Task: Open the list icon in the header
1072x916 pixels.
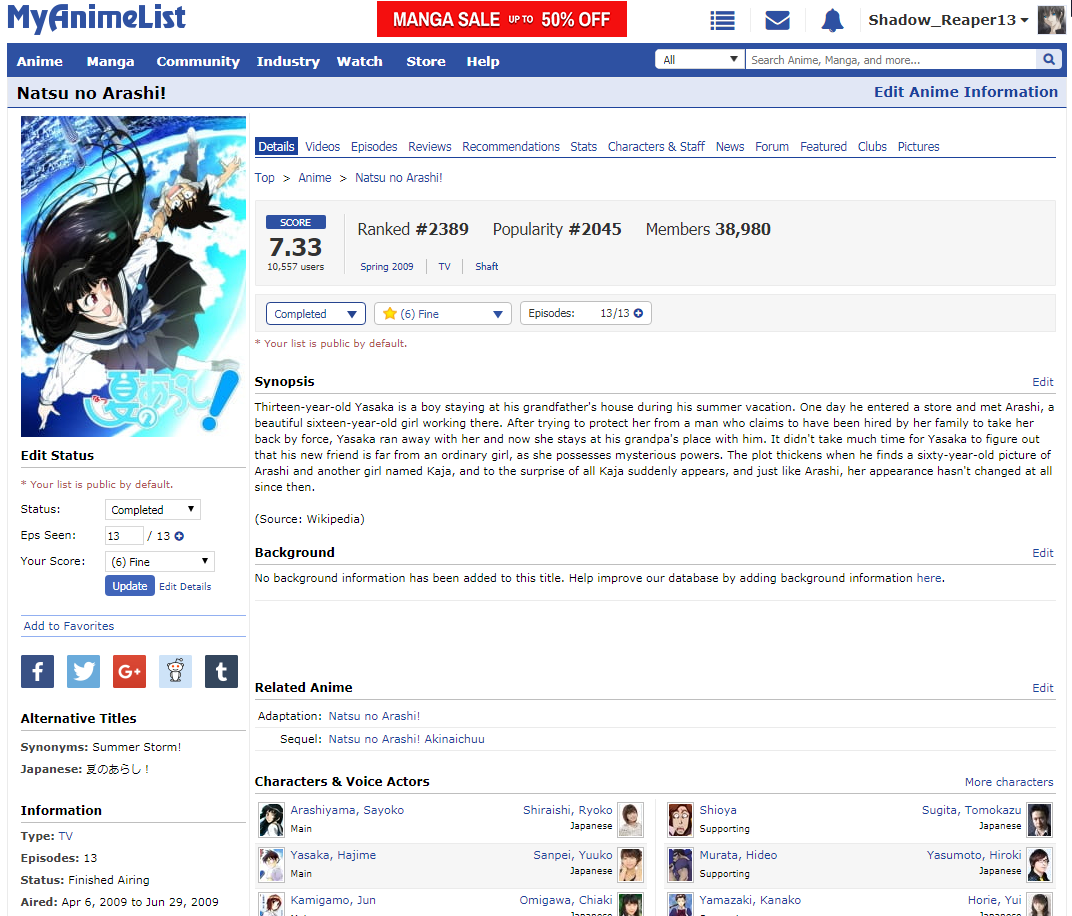Action: click(x=722, y=21)
